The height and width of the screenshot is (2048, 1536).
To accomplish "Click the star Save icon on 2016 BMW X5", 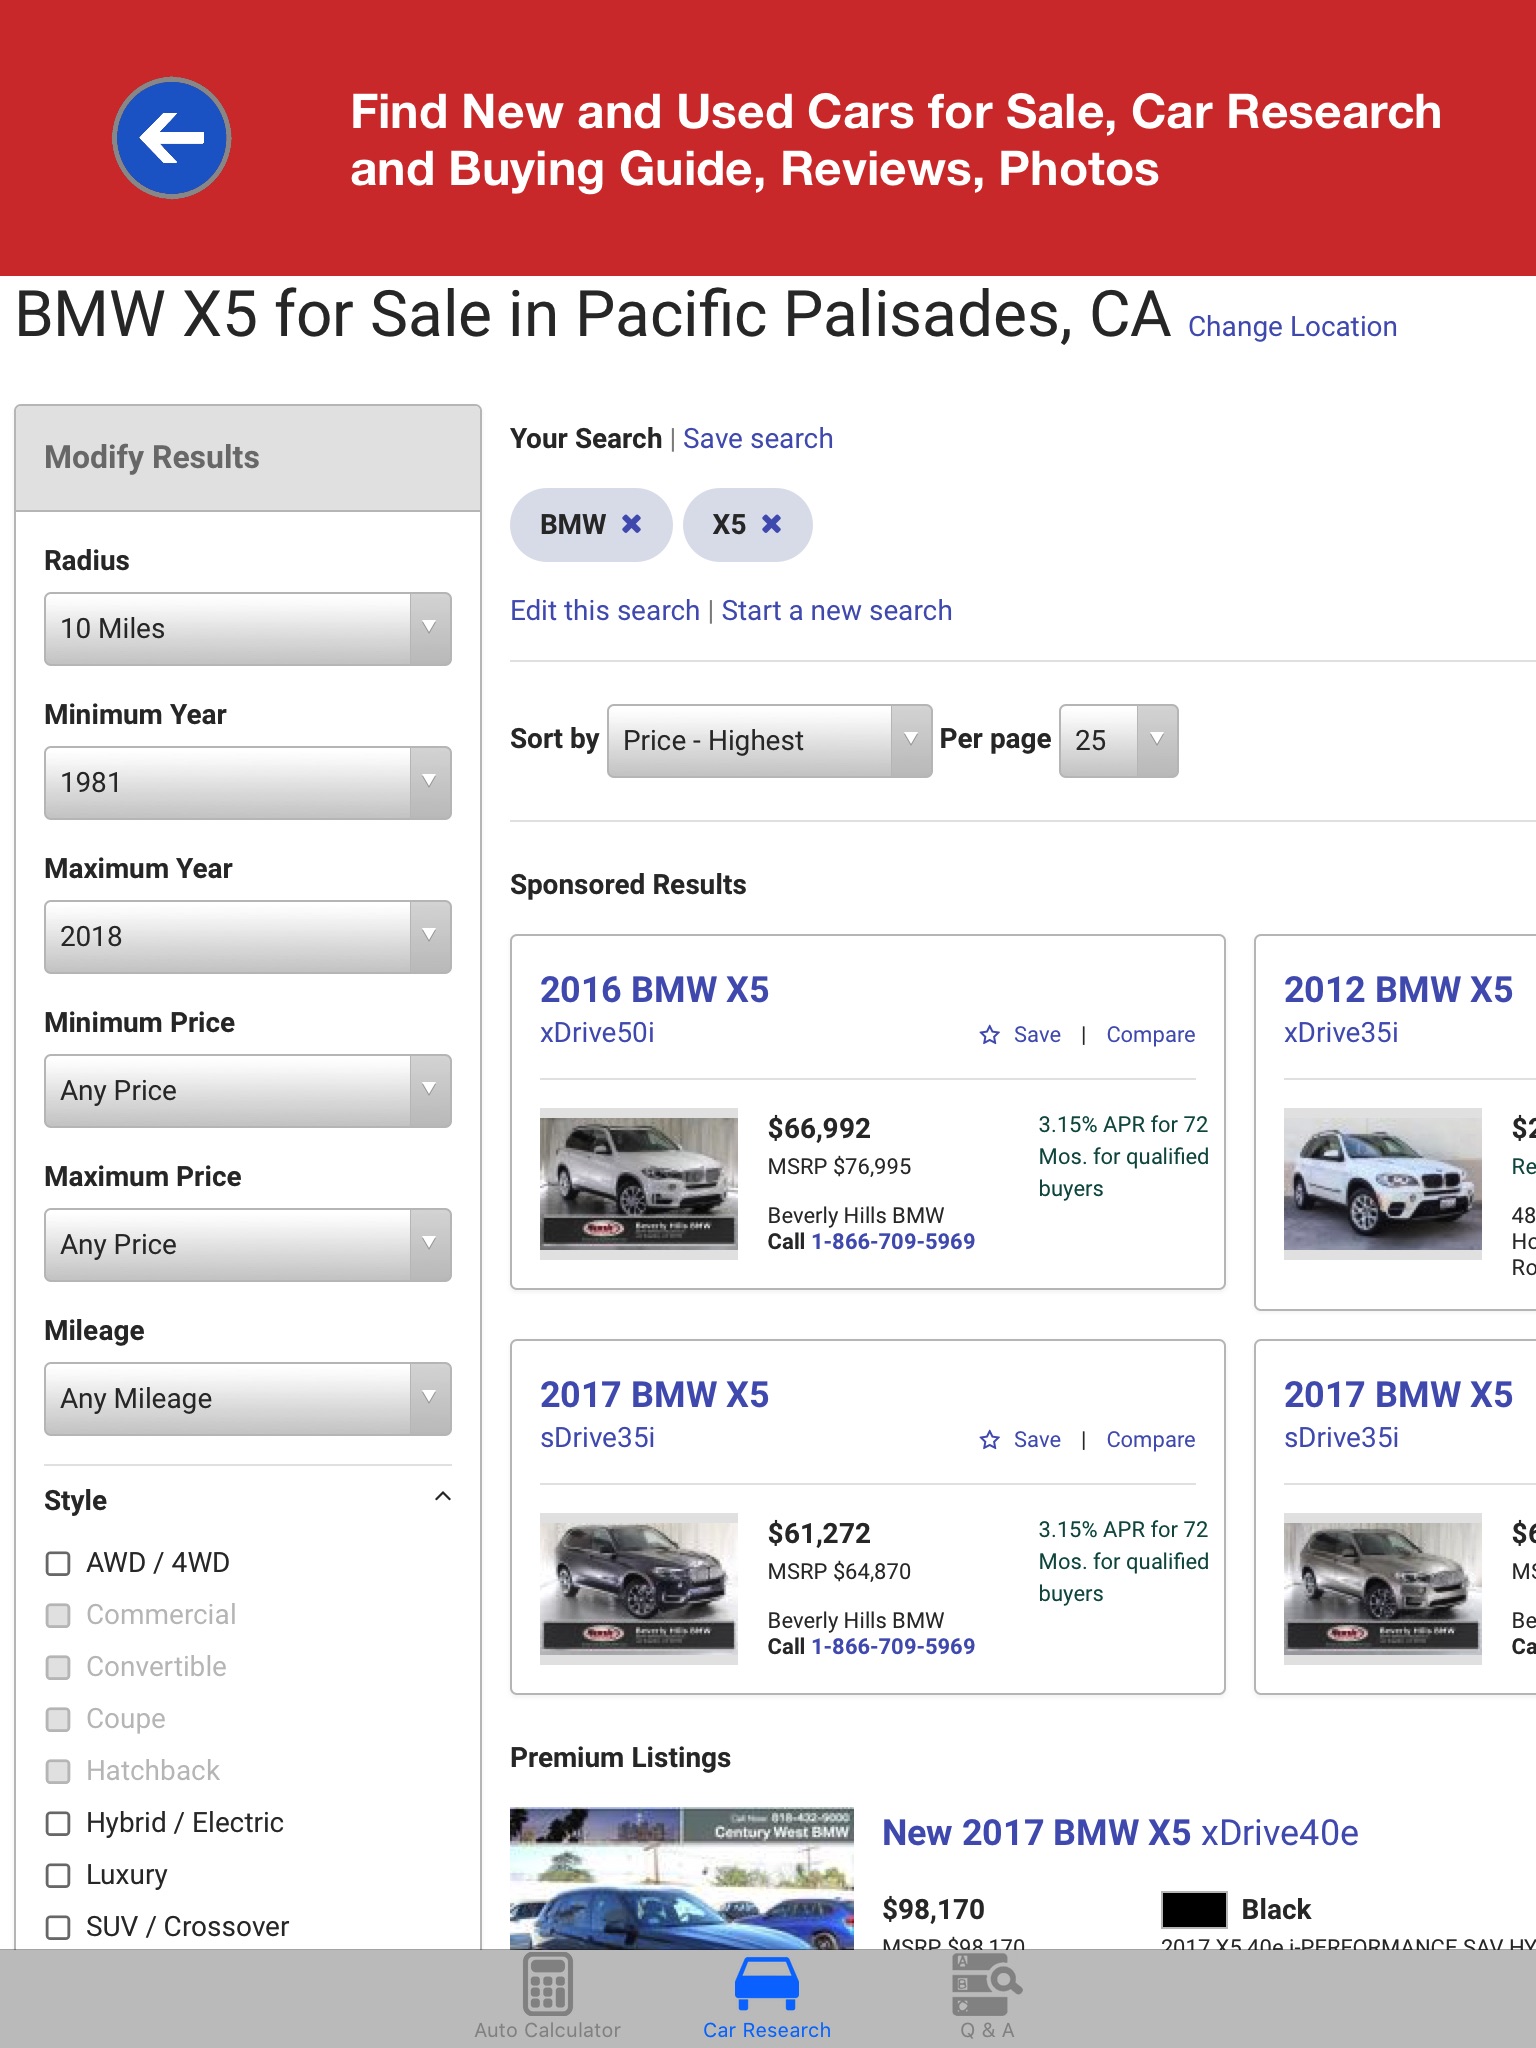I will coord(990,1035).
